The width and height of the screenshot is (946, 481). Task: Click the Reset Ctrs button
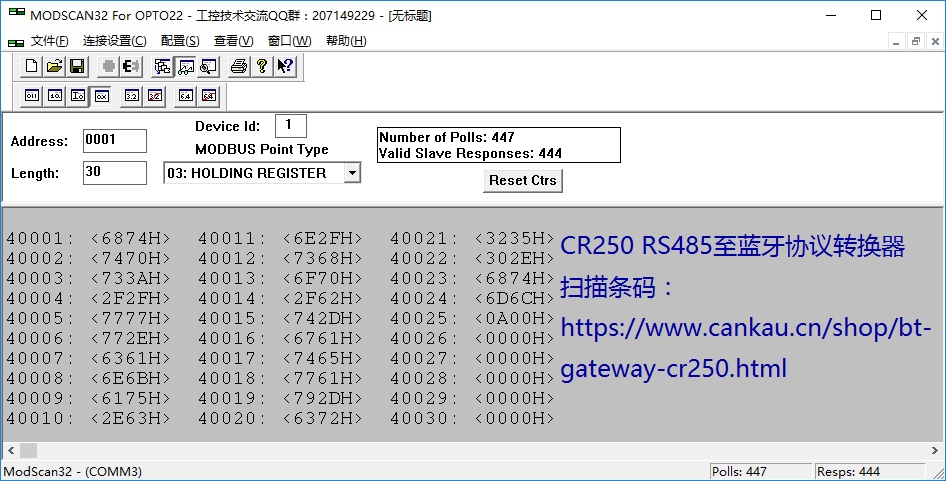click(x=522, y=180)
